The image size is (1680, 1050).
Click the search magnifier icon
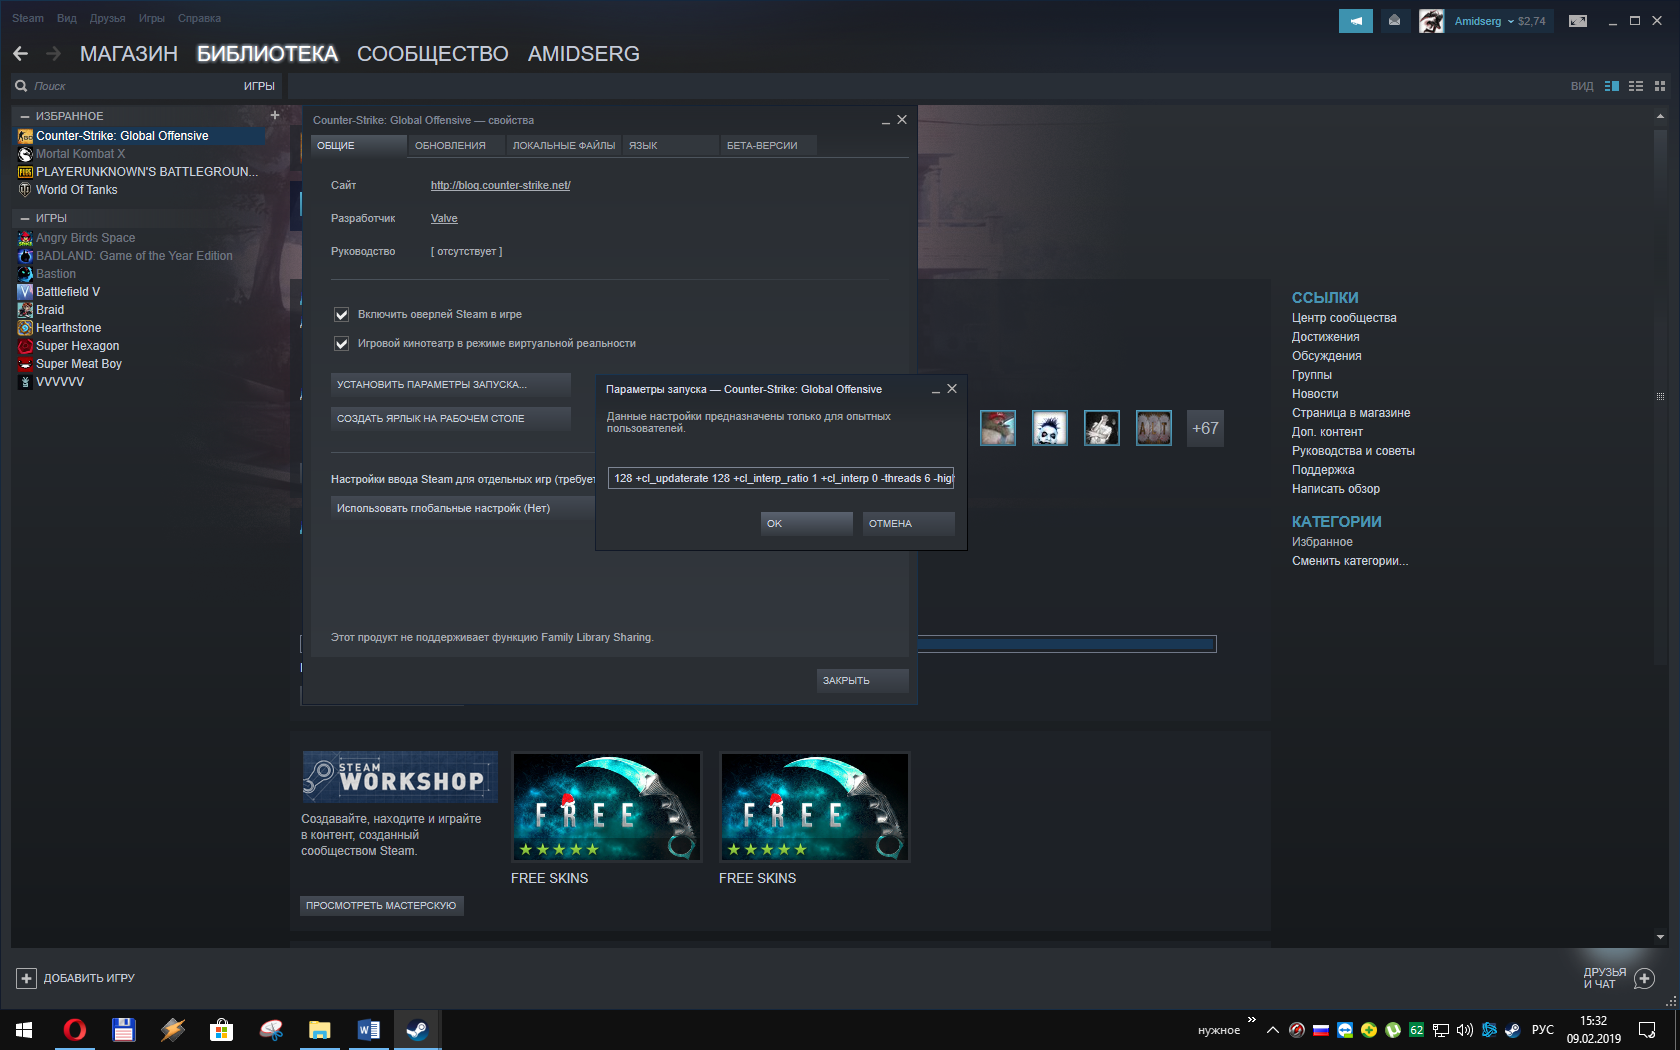click(21, 86)
